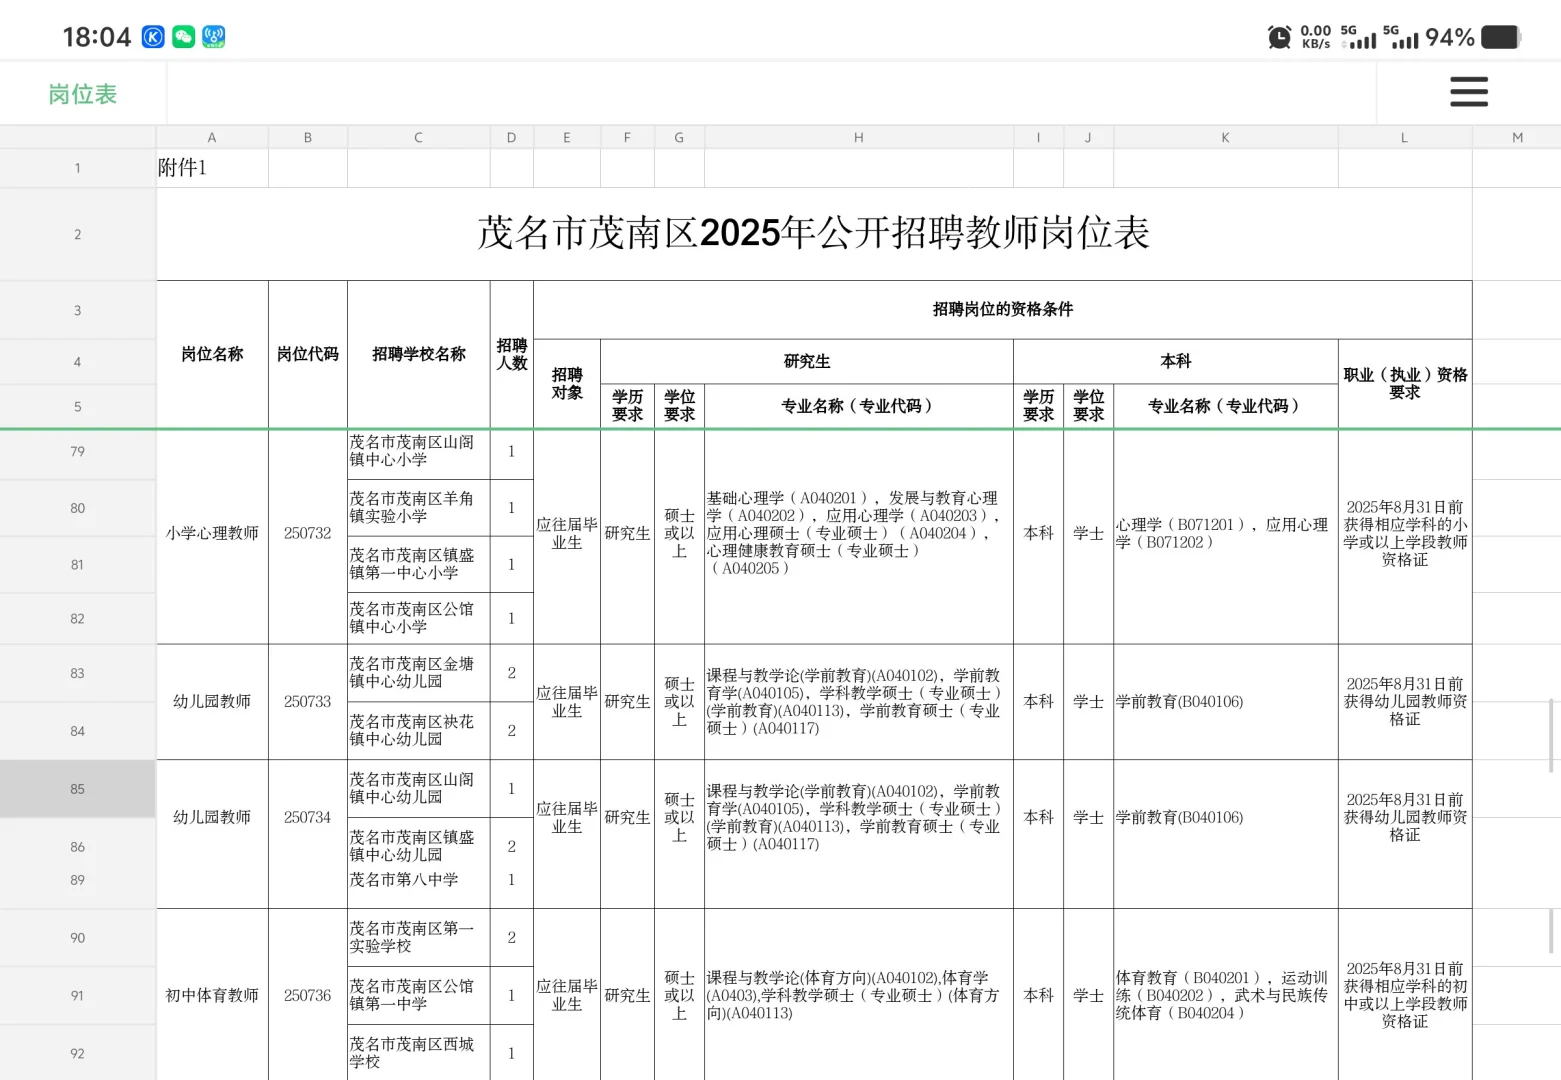Click 茂名市茂南区公馆镇第一中学 cell

[419, 996]
